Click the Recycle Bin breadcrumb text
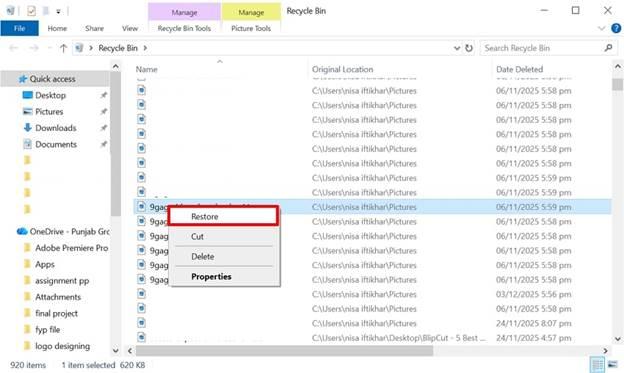Image resolution: width=624 pixels, height=373 pixels. [118, 48]
